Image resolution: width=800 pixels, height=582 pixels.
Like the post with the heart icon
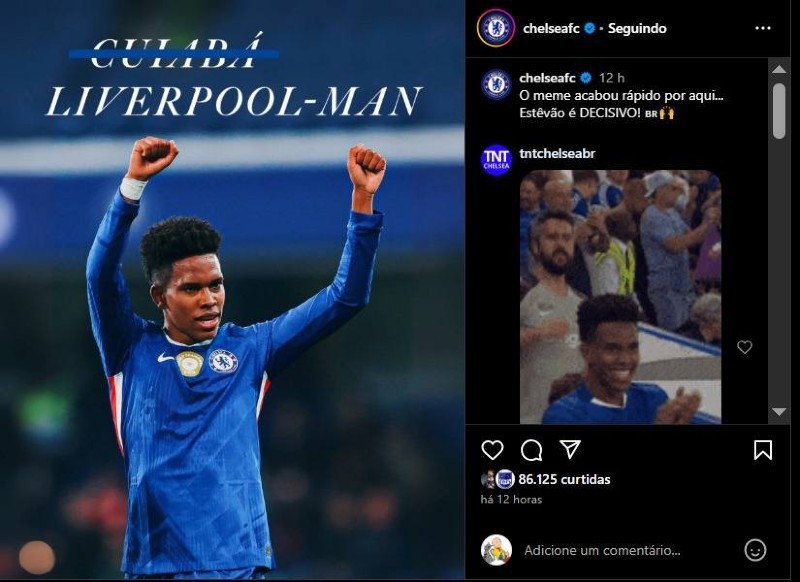tap(492, 450)
